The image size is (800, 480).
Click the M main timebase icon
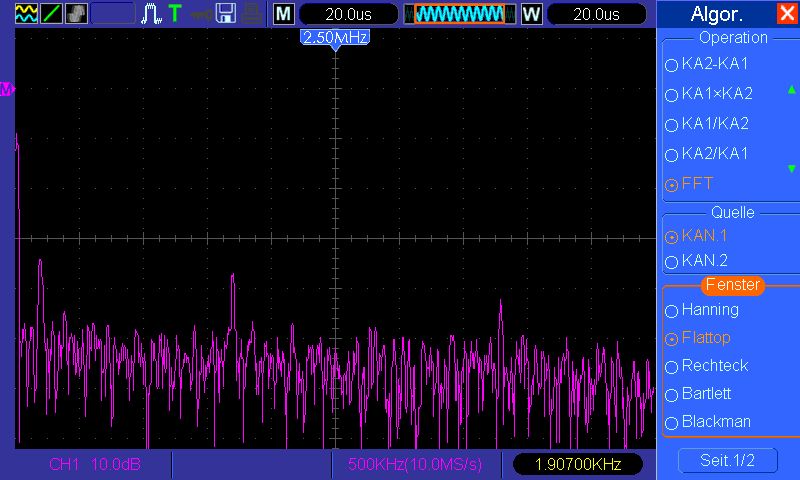point(283,14)
